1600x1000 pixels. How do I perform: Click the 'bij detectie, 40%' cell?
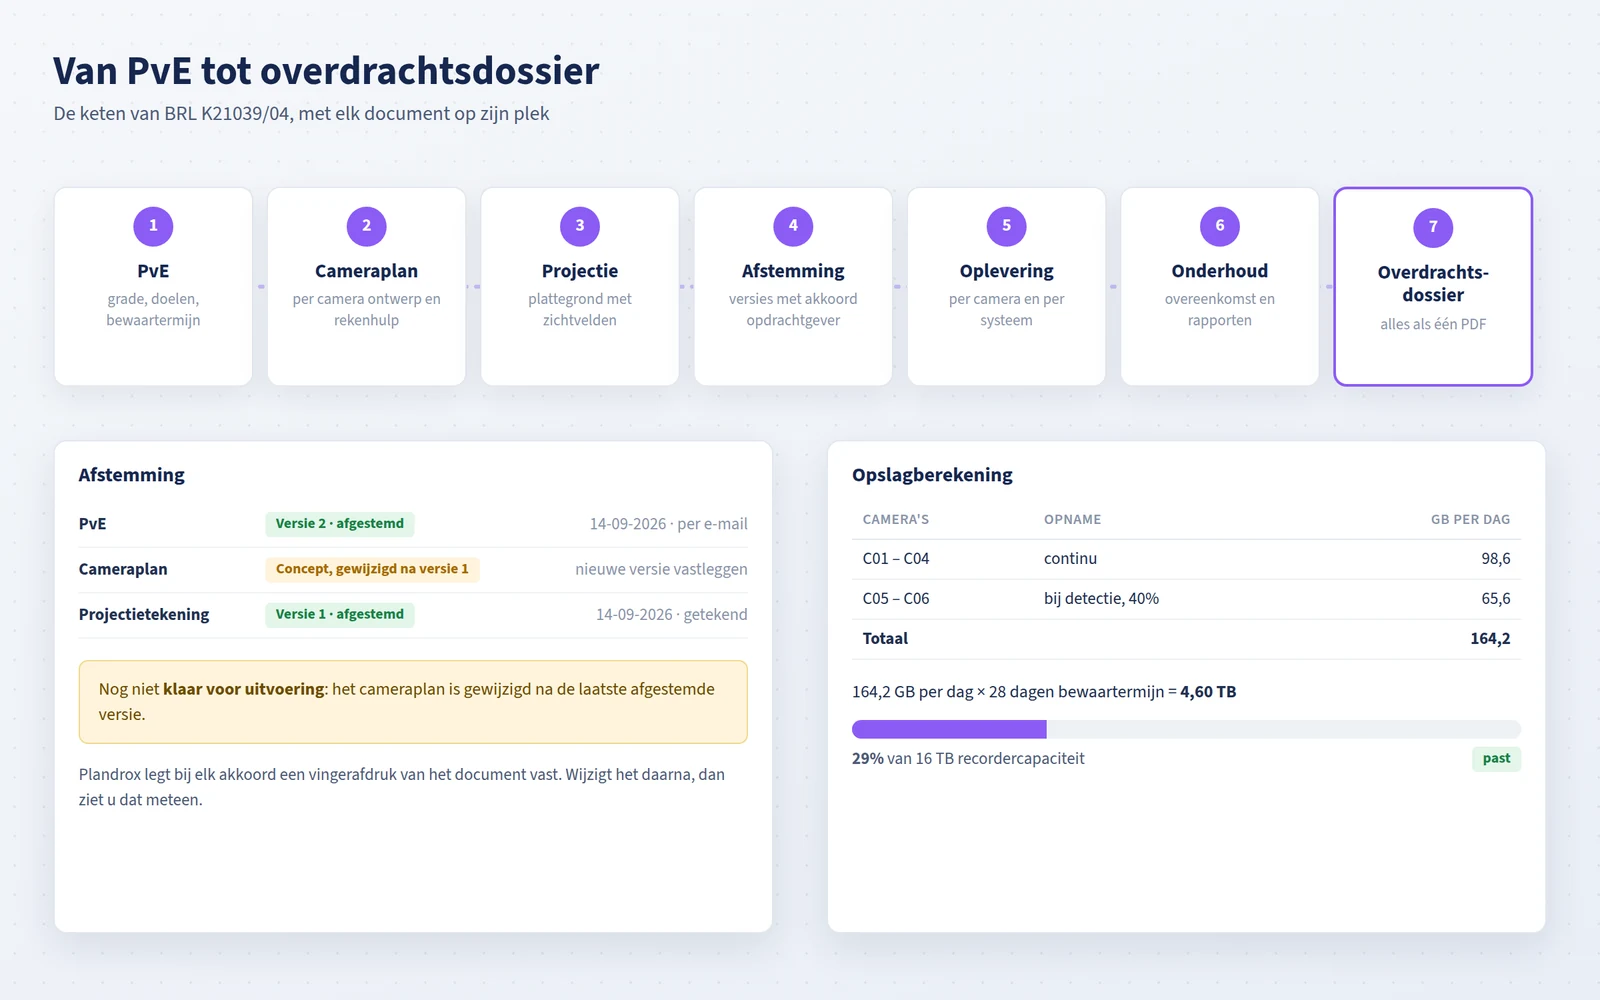[x=1101, y=599]
